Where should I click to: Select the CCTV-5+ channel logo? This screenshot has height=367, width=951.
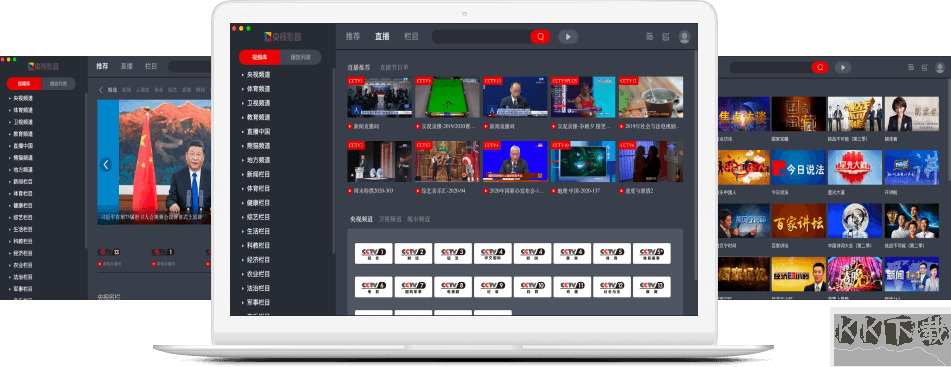point(651,254)
